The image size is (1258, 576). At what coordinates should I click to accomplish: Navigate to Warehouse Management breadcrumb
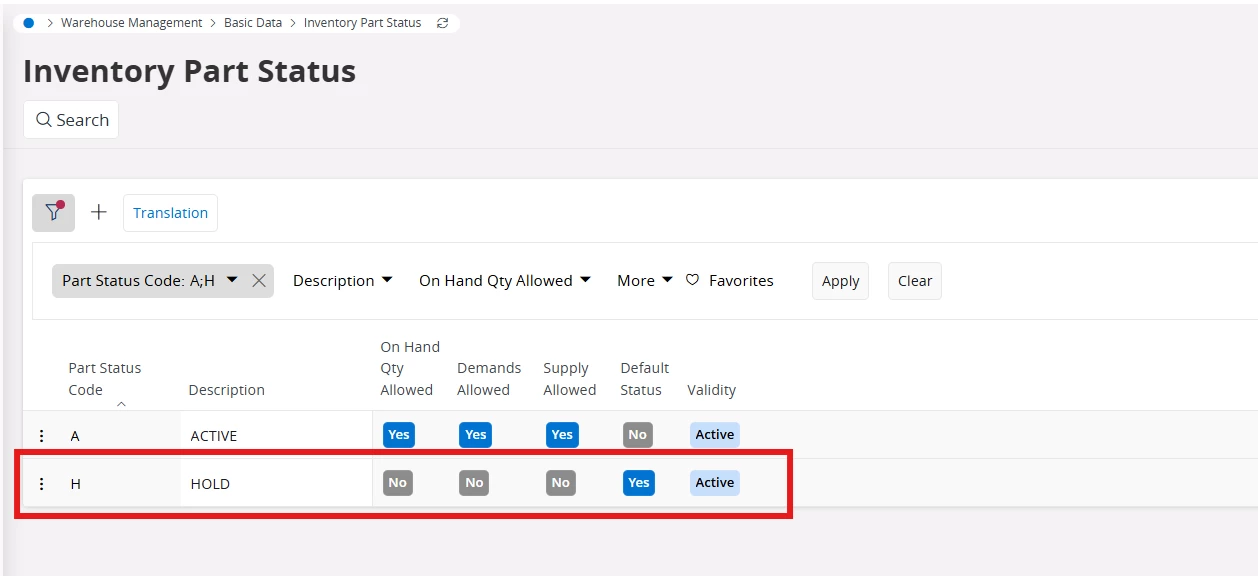point(132,22)
